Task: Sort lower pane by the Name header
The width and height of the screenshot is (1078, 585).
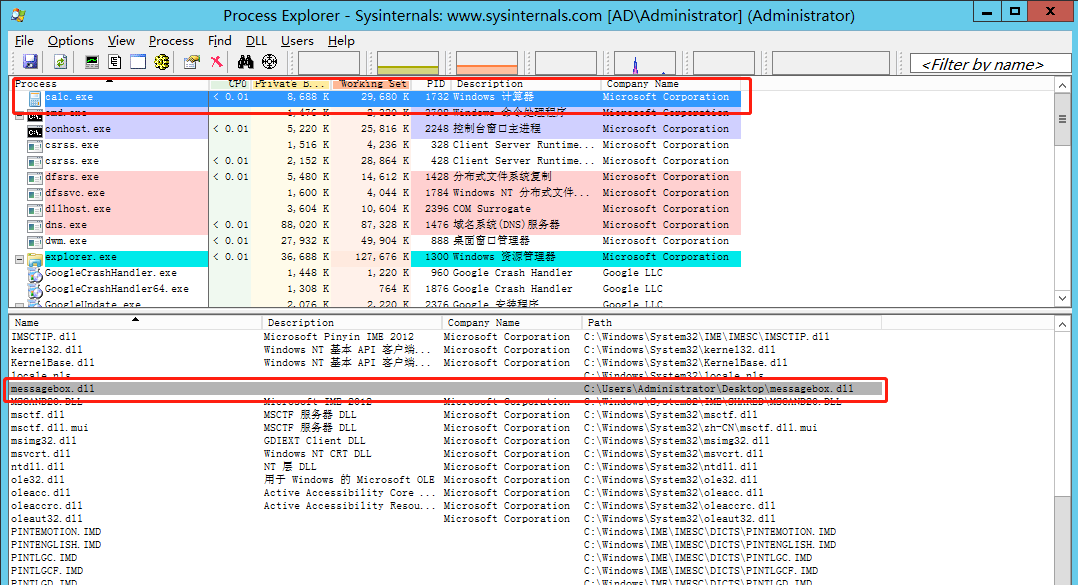Action: click(136, 322)
